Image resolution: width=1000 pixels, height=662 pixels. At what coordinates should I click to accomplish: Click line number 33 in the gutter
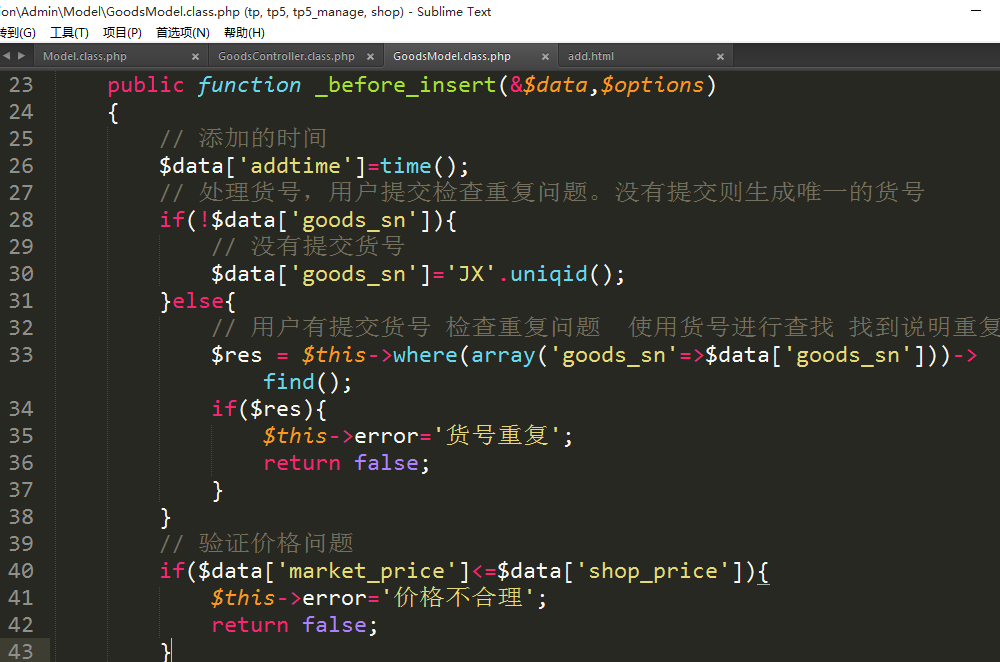click(20, 355)
